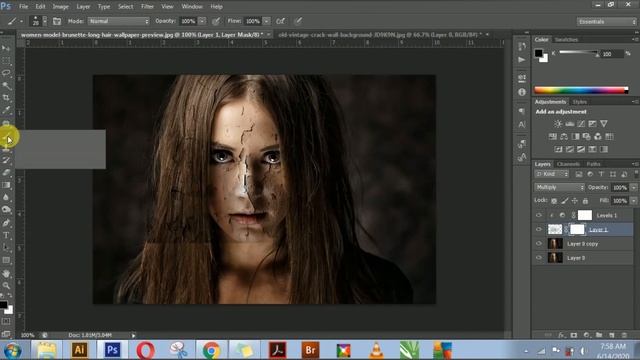Toggle visibility of Layer 1
This screenshot has width=640, height=360.
click(539, 229)
